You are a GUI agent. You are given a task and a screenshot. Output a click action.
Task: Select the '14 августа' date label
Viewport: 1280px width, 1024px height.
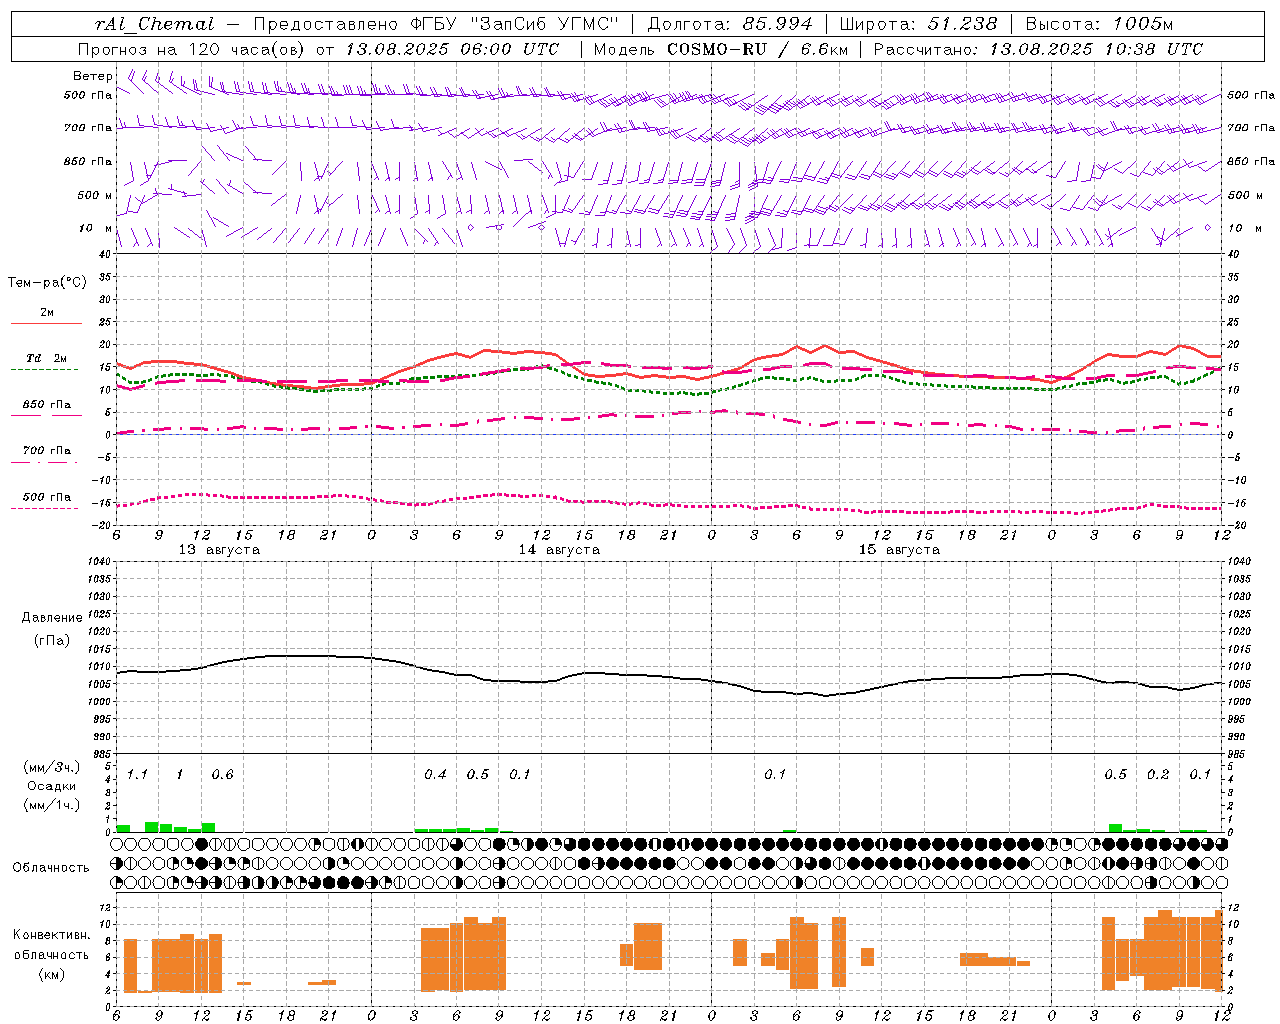tap(559, 550)
